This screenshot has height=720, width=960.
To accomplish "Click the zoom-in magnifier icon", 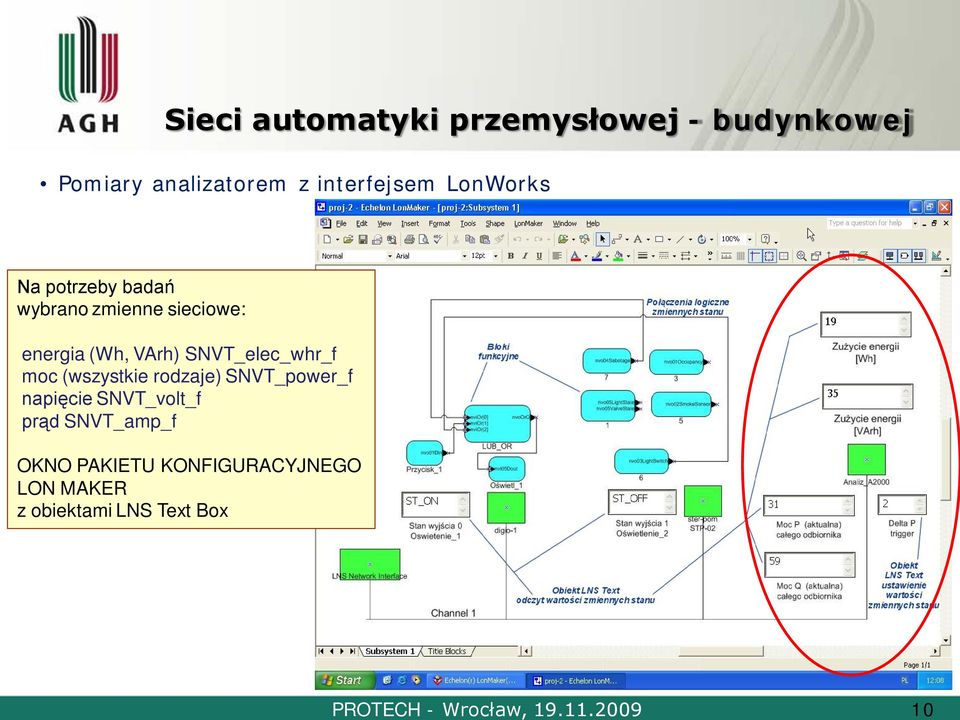I will (x=801, y=256).
